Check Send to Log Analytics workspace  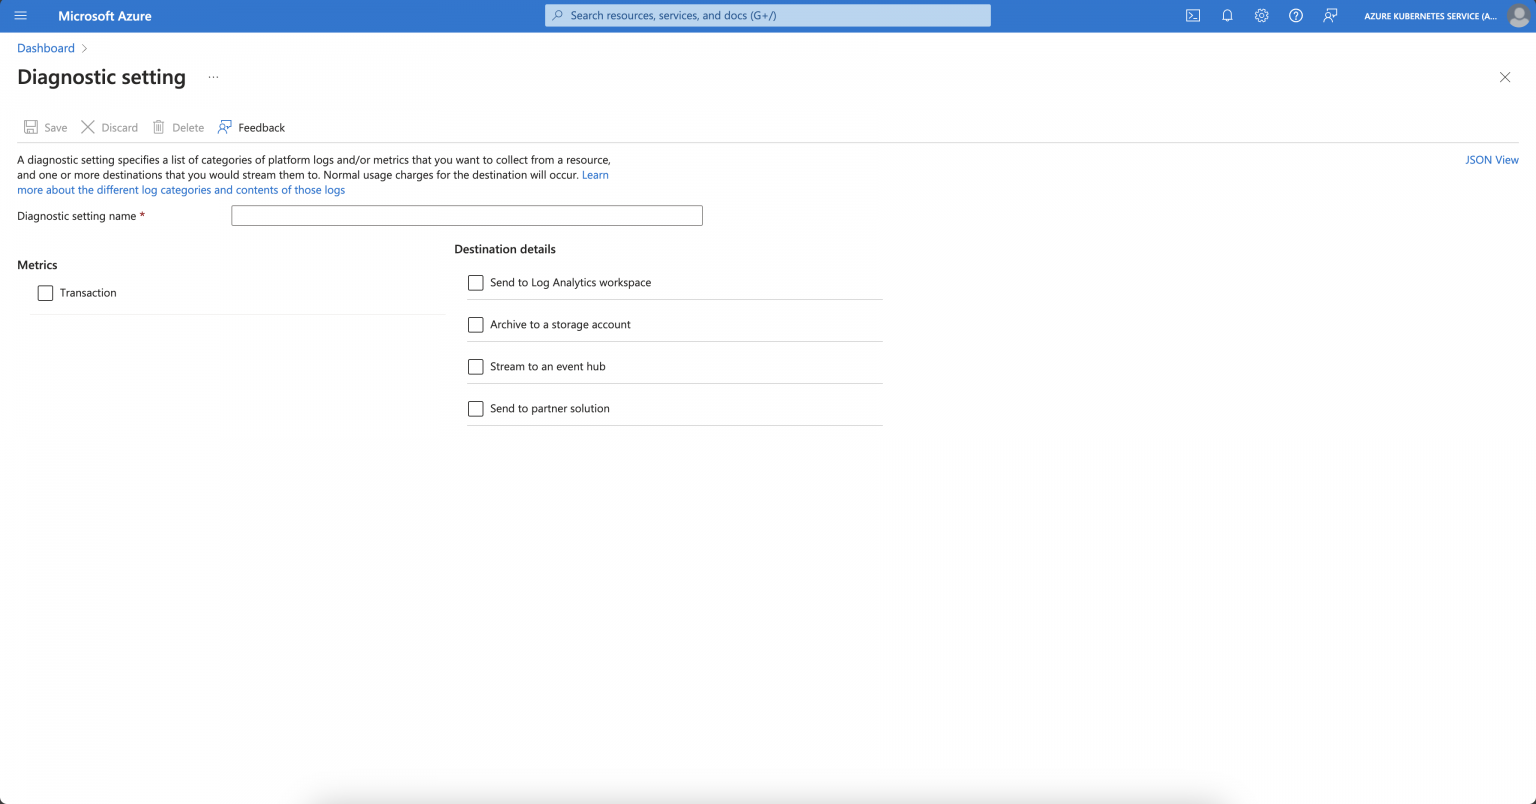pyautogui.click(x=476, y=282)
